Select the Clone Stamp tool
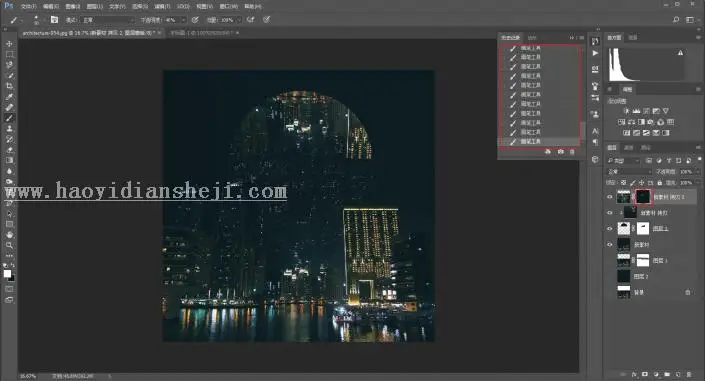The width and height of the screenshot is (705, 381). 9,129
